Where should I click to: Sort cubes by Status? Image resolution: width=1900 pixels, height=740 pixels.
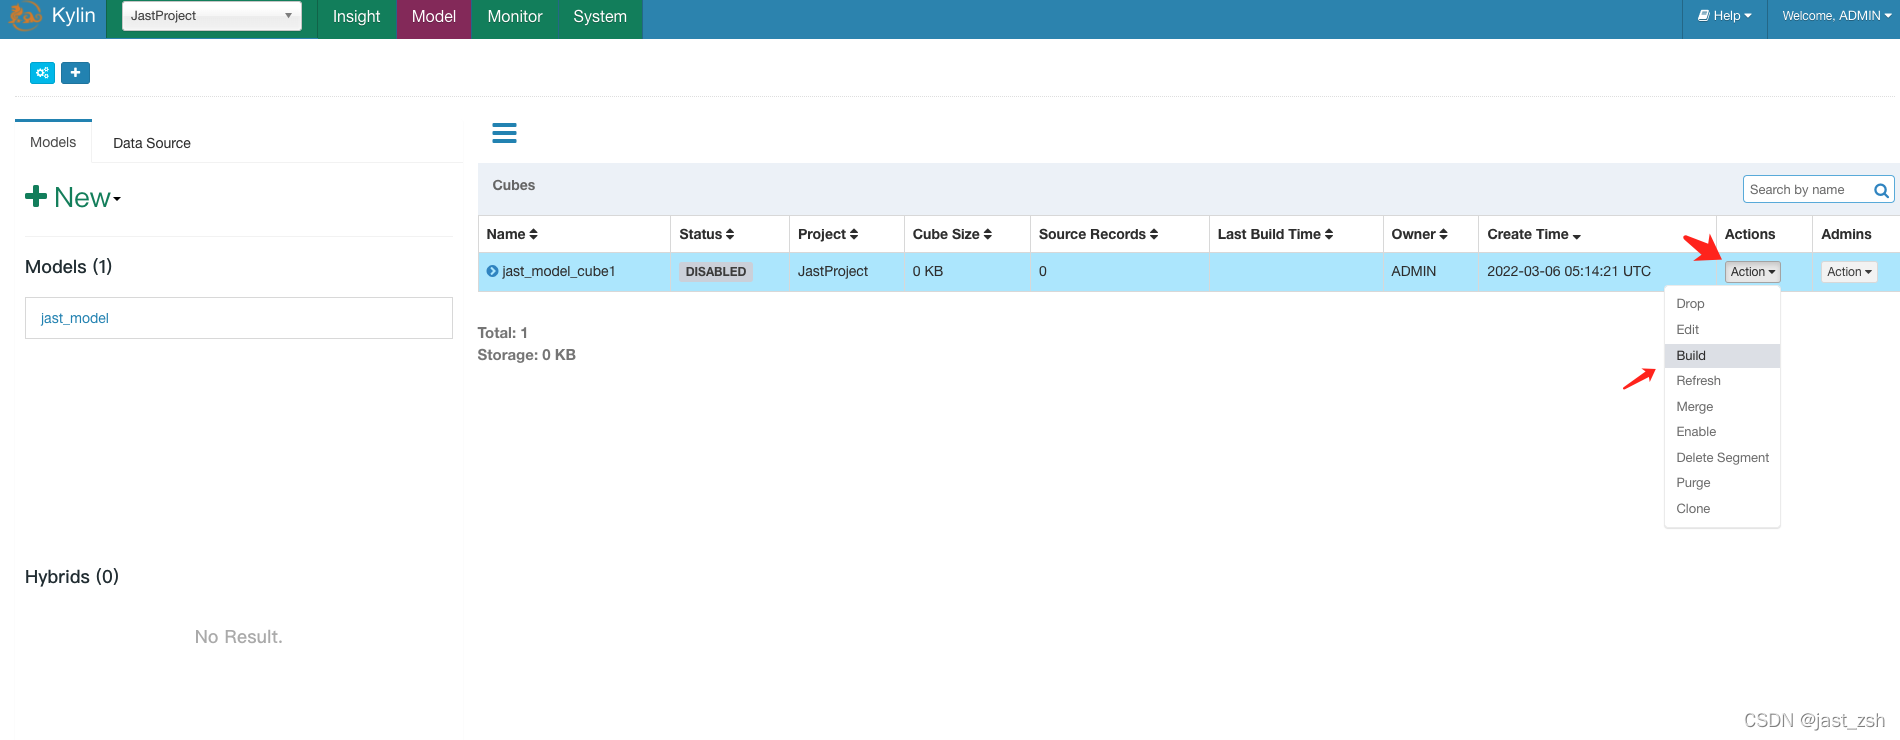707,234
